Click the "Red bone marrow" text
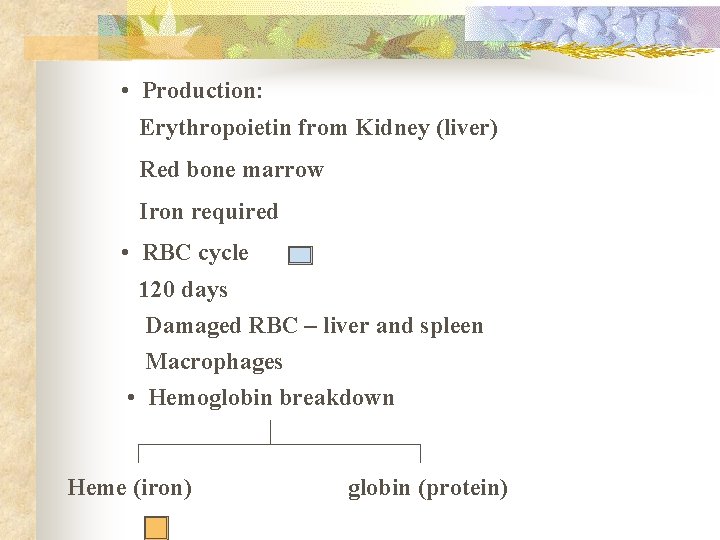This screenshot has width=720, height=540. click(x=231, y=170)
